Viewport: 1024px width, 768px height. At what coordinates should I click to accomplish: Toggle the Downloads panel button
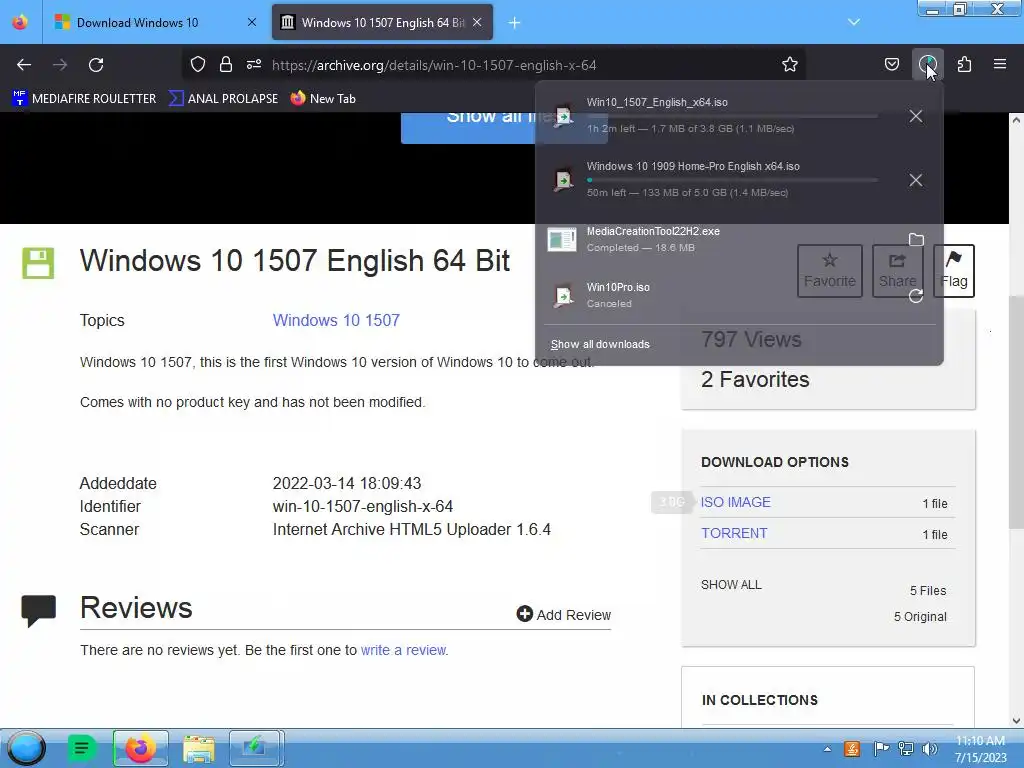tap(927, 65)
